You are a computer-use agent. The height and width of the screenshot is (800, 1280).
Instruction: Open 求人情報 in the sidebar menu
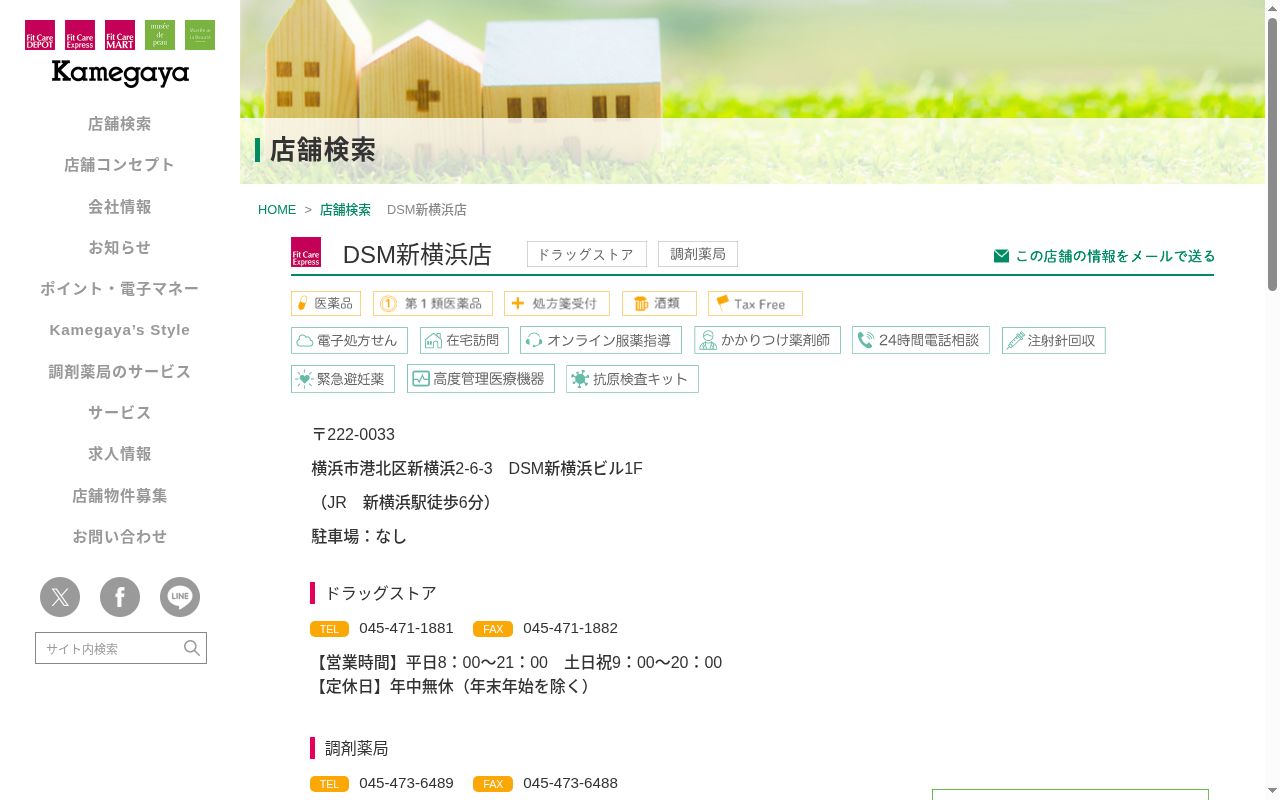(120, 454)
